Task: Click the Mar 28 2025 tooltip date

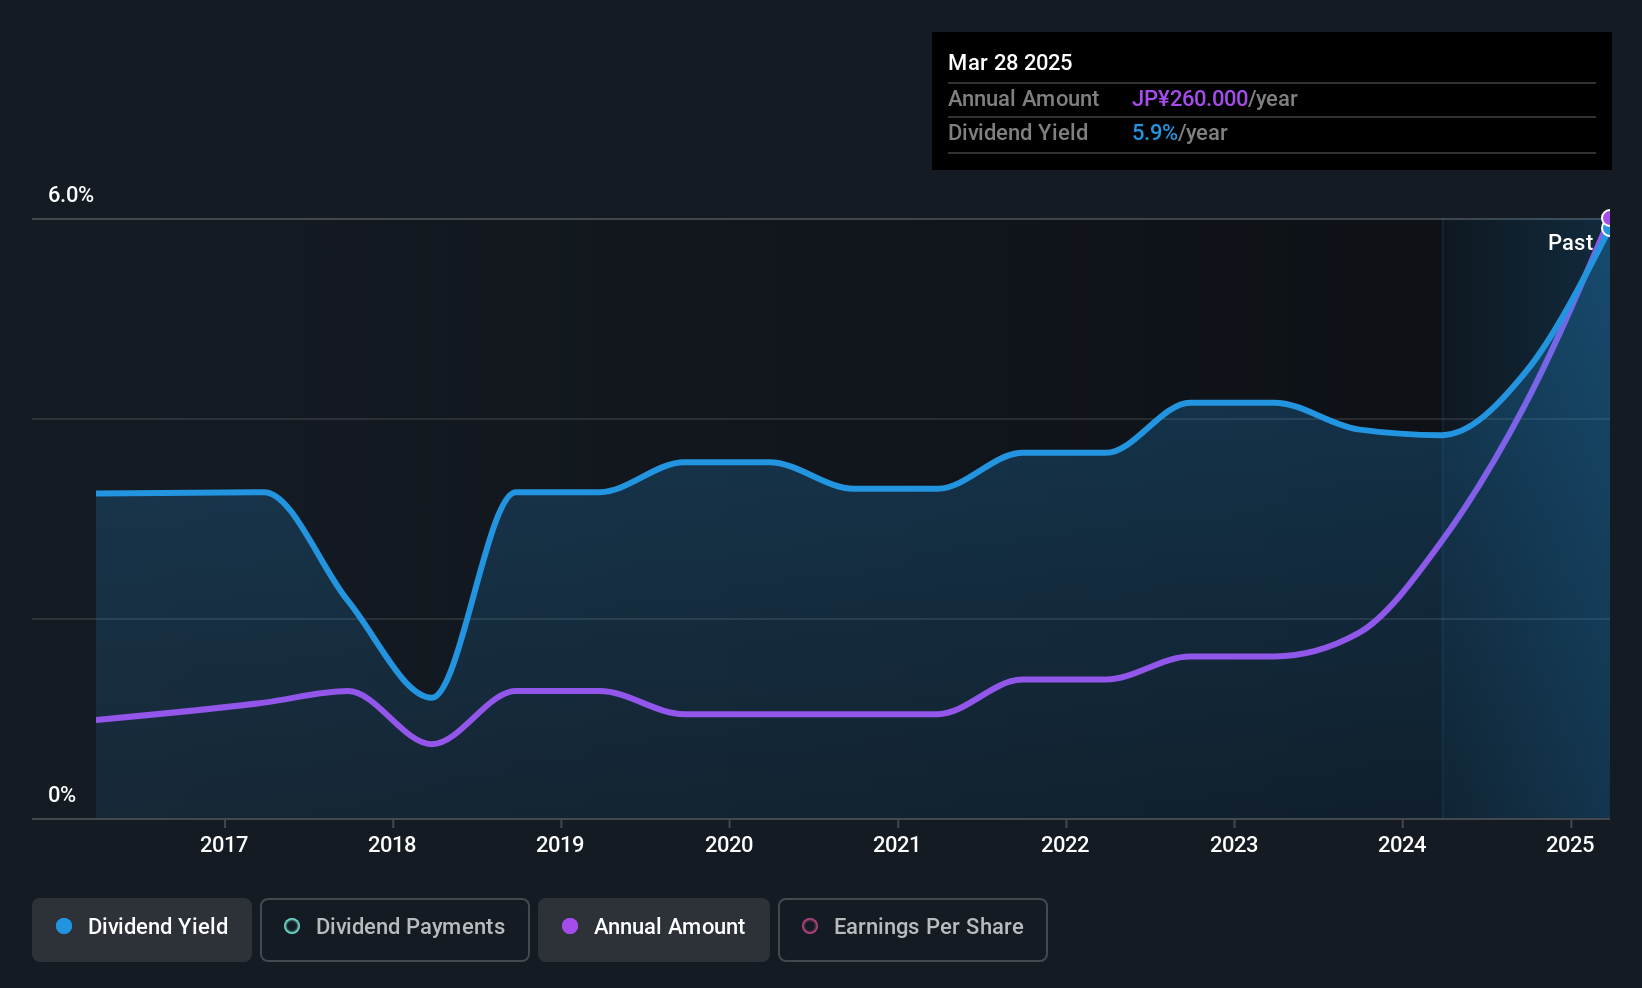Action: (x=1010, y=62)
